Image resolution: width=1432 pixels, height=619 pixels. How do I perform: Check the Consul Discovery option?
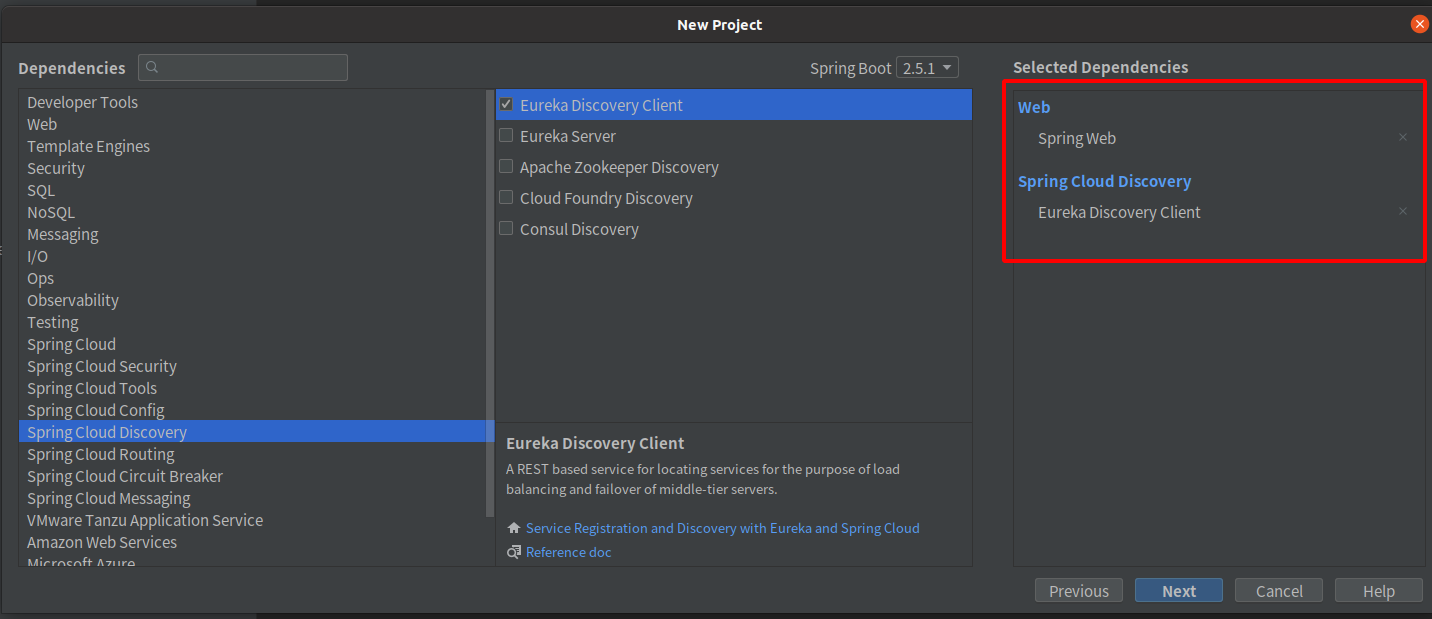pos(506,229)
